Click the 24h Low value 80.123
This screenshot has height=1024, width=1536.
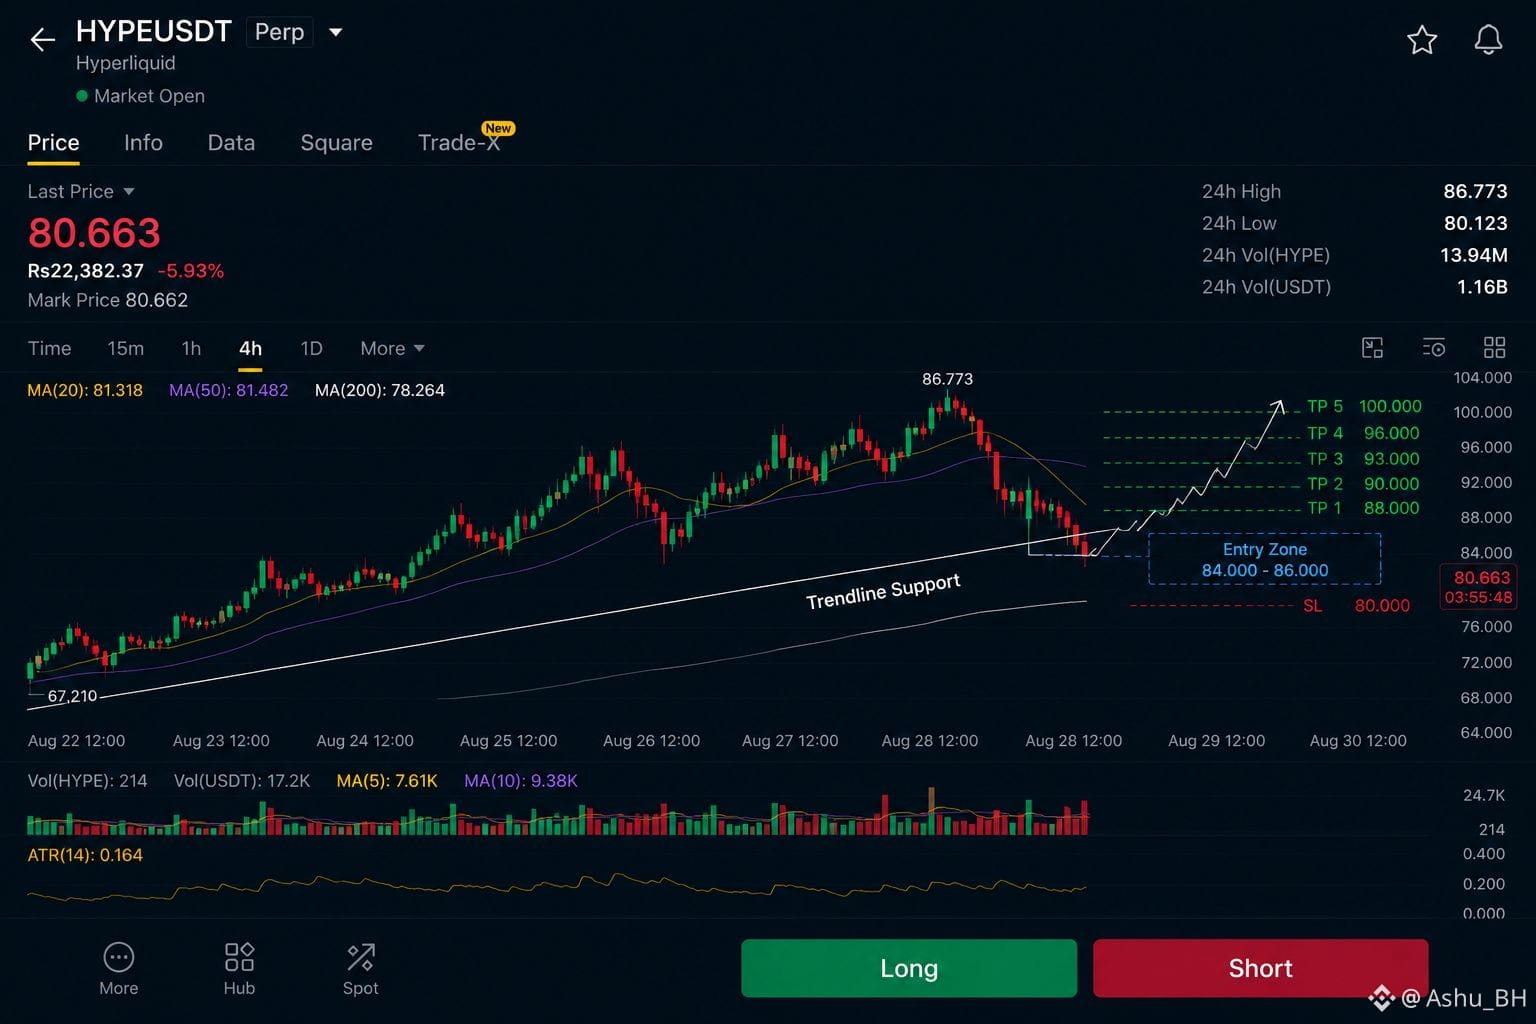[1475, 223]
